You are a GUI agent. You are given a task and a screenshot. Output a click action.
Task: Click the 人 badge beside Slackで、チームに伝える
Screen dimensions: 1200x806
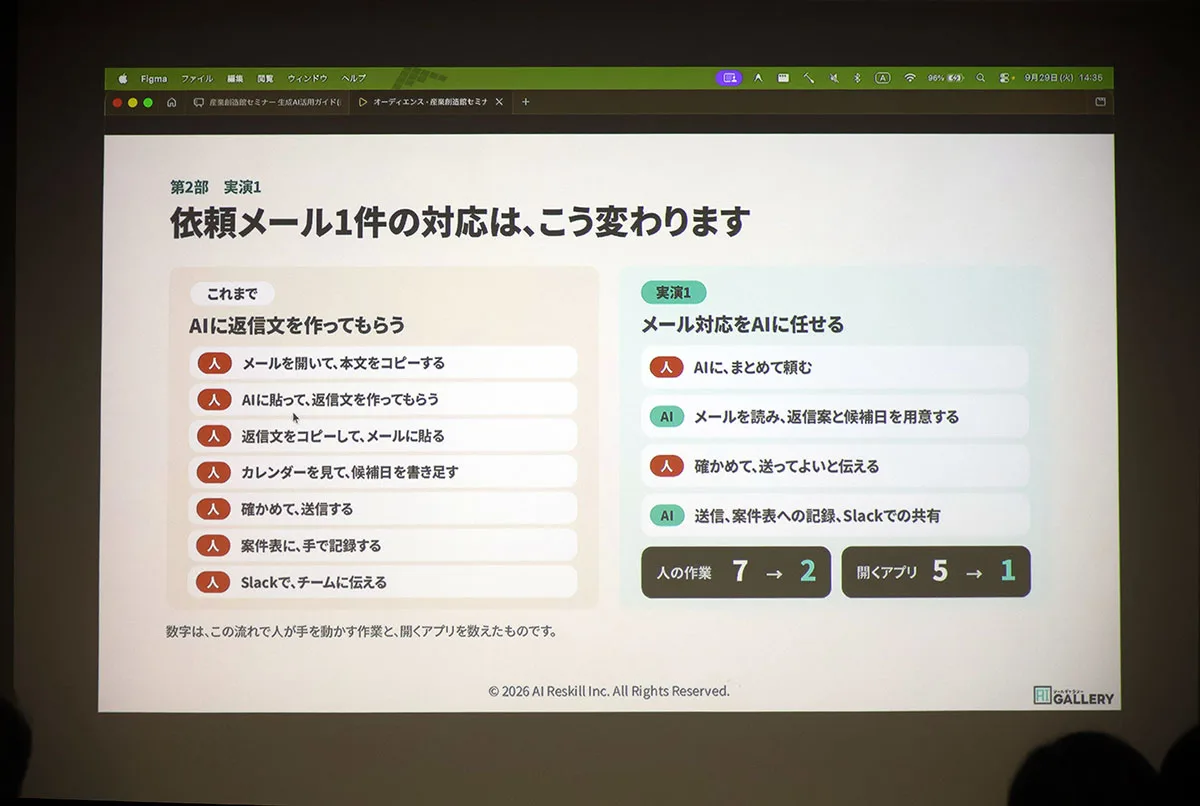tap(214, 581)
